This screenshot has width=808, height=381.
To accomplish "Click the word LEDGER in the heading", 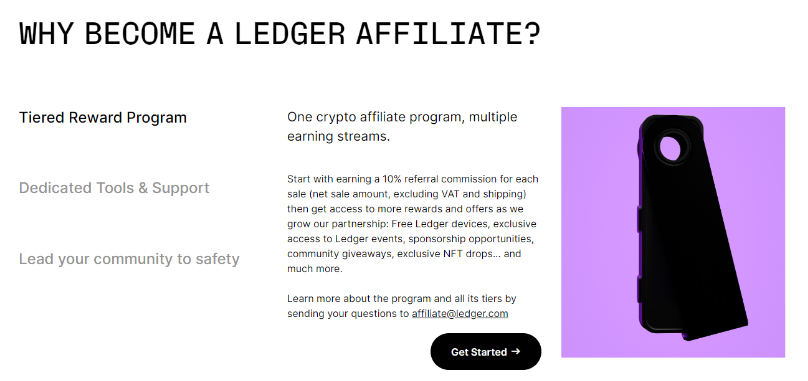I will point(290,33).
